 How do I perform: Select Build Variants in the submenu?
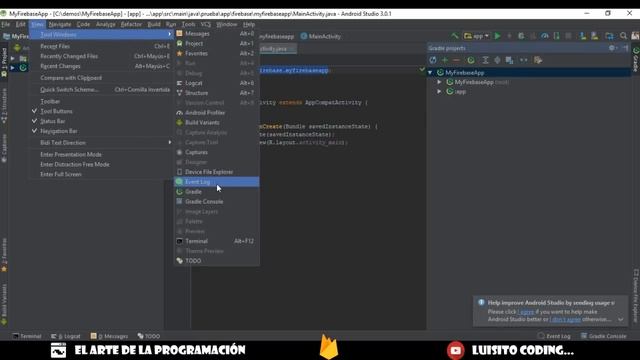[216, 122]
